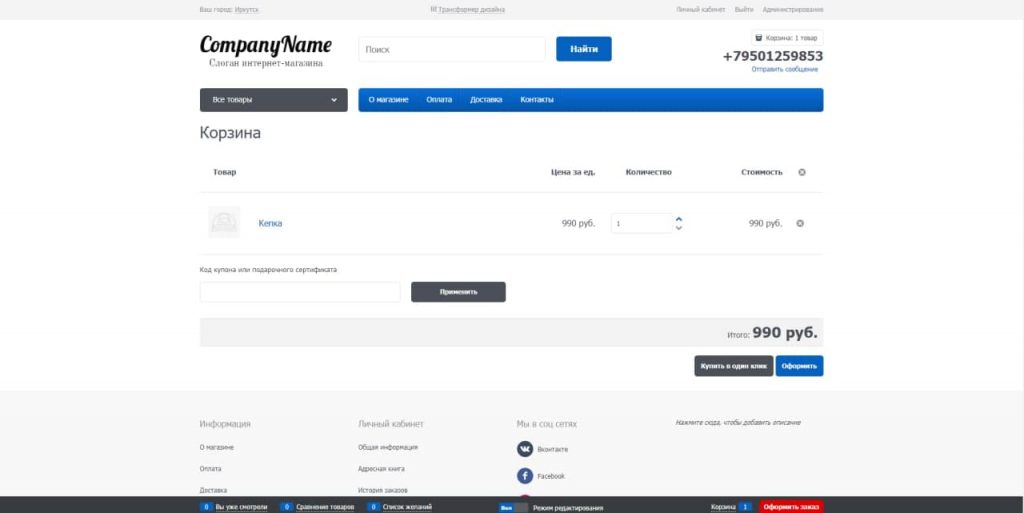Open the О магазине menu item
This screenshot has height=513, width=1024.
(388, 100)
